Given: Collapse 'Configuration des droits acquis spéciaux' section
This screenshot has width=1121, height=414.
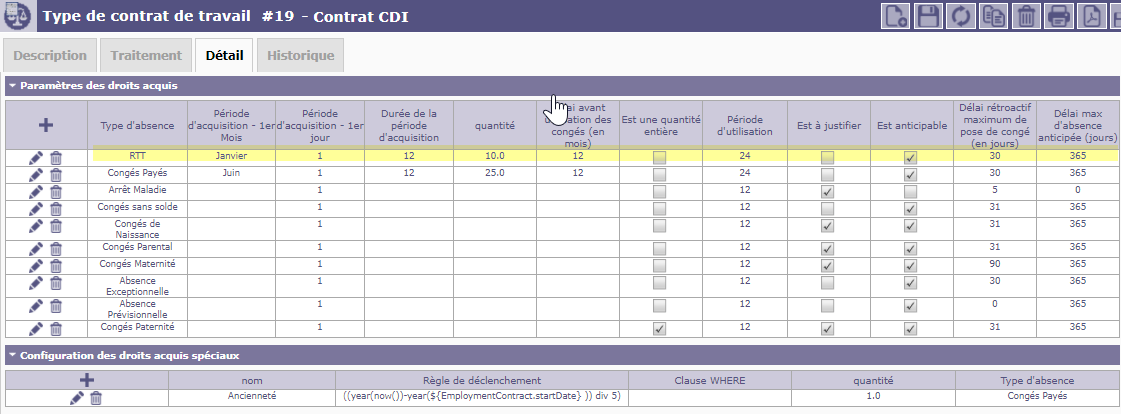Looking at the screenshot, I should point(12,355).
